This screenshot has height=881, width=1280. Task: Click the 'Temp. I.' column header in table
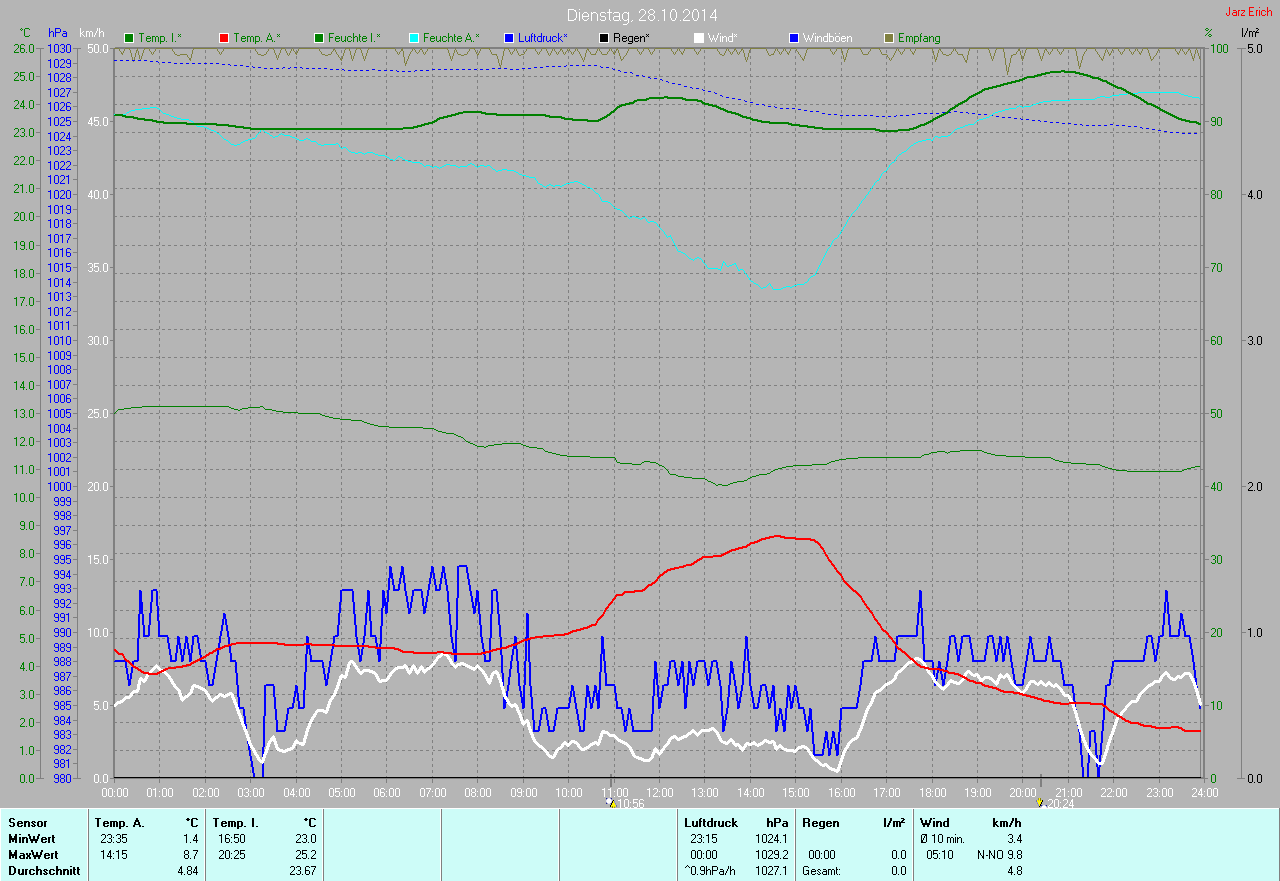click(x=236, y=823)
